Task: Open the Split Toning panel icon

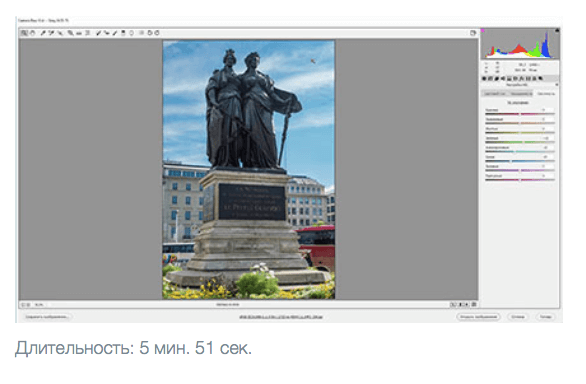Action: (509, 78)
